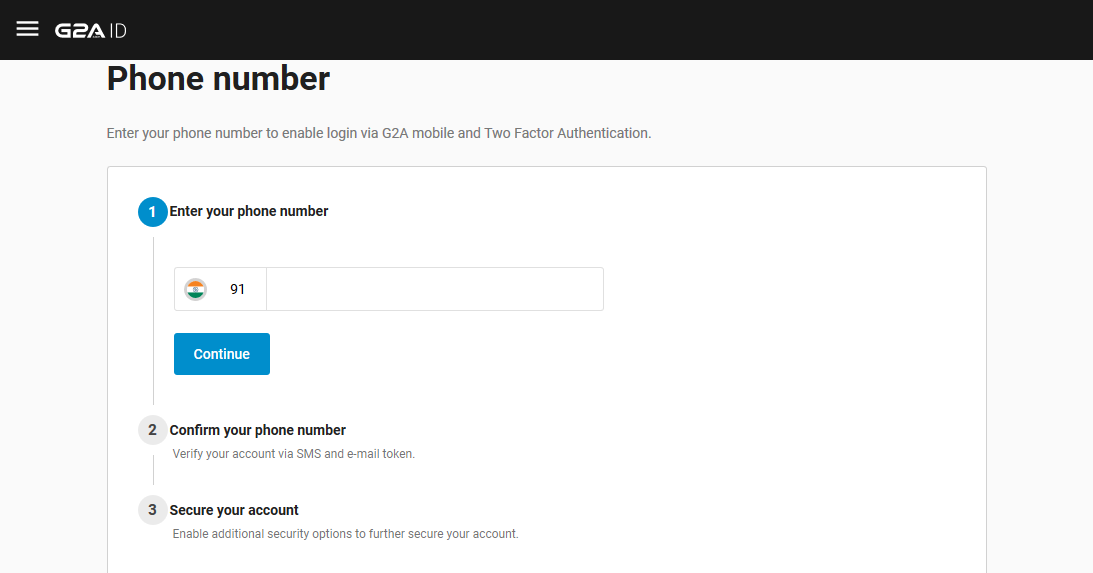Open the hamburger menu in header
Image resolution: width=1093 pixels, height=573 pixels.
coord(27,29)
